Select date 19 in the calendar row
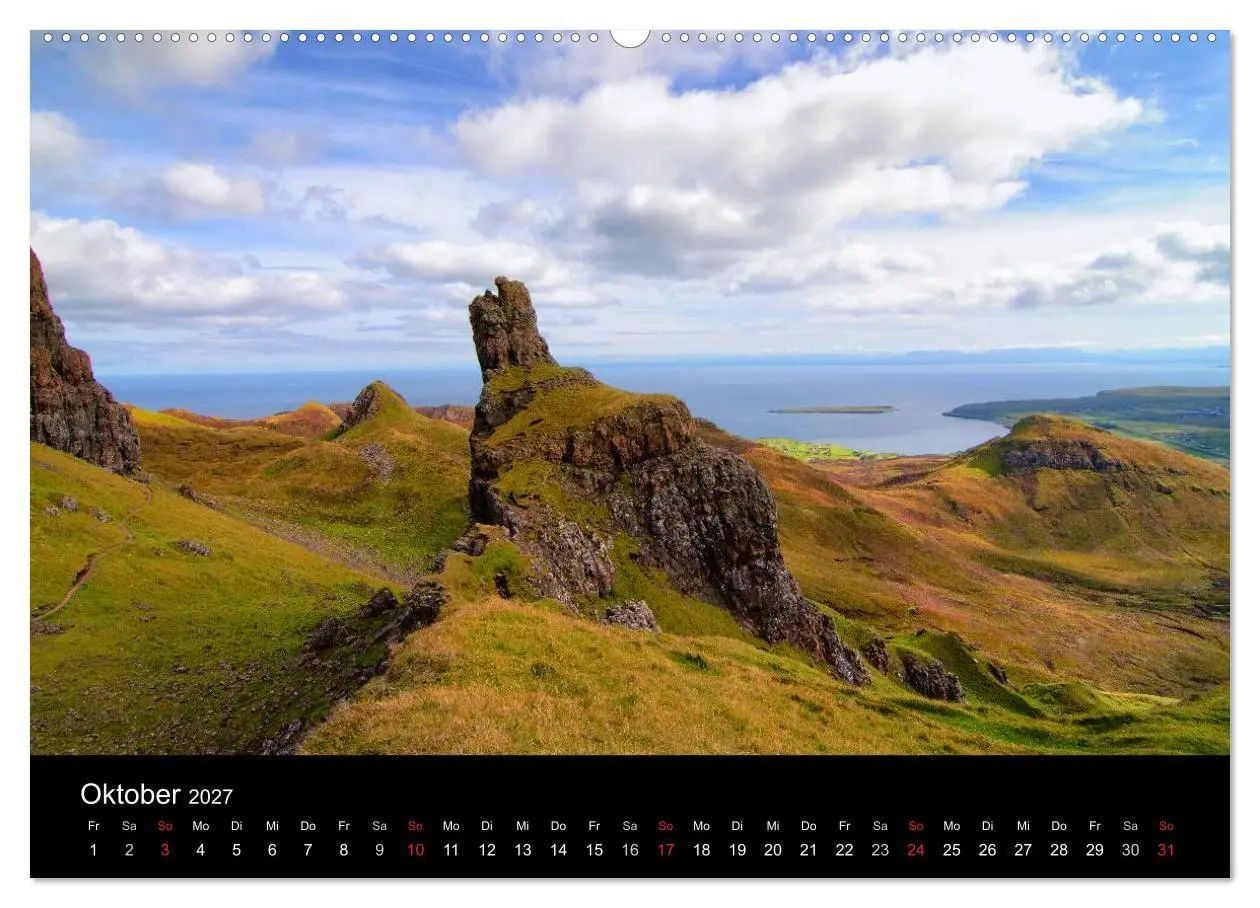The height and width of the screenshot is (908, 1260). [x=737, y=850]
